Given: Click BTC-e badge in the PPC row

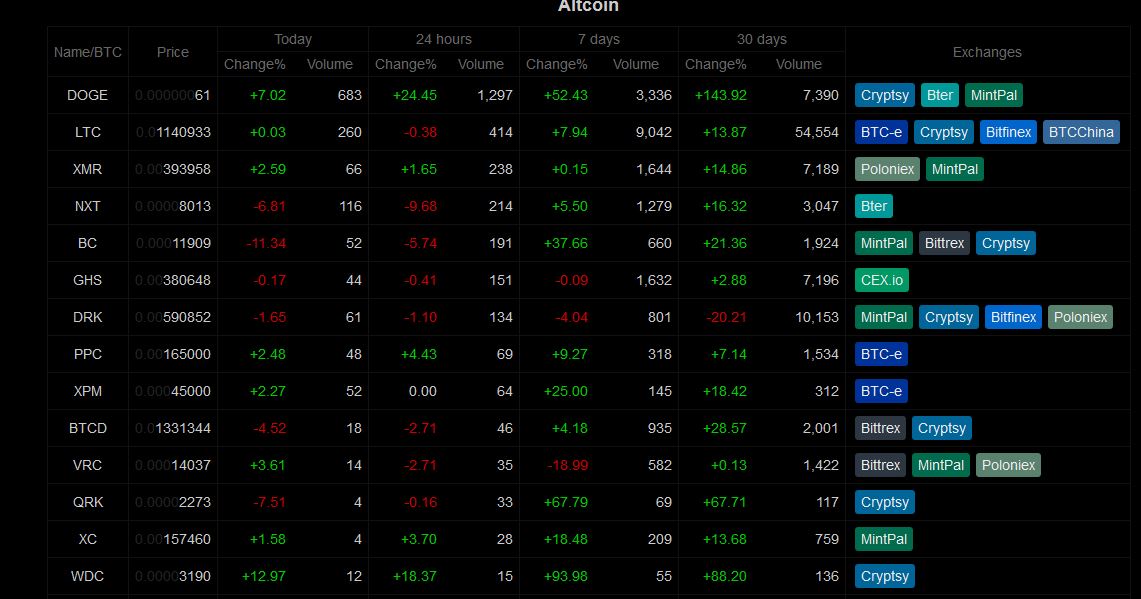Looking at the screenshot, I should (x=881, y=355).
